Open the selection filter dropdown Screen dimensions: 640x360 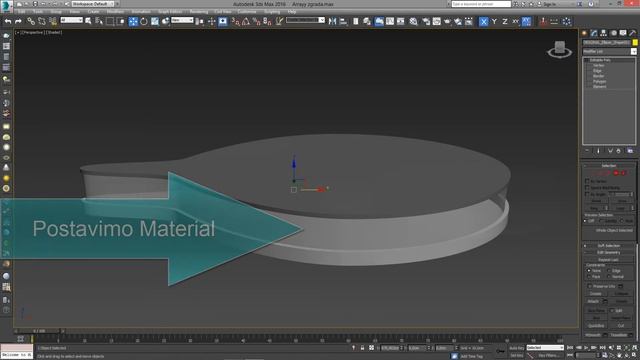click(x=71, y=20)
